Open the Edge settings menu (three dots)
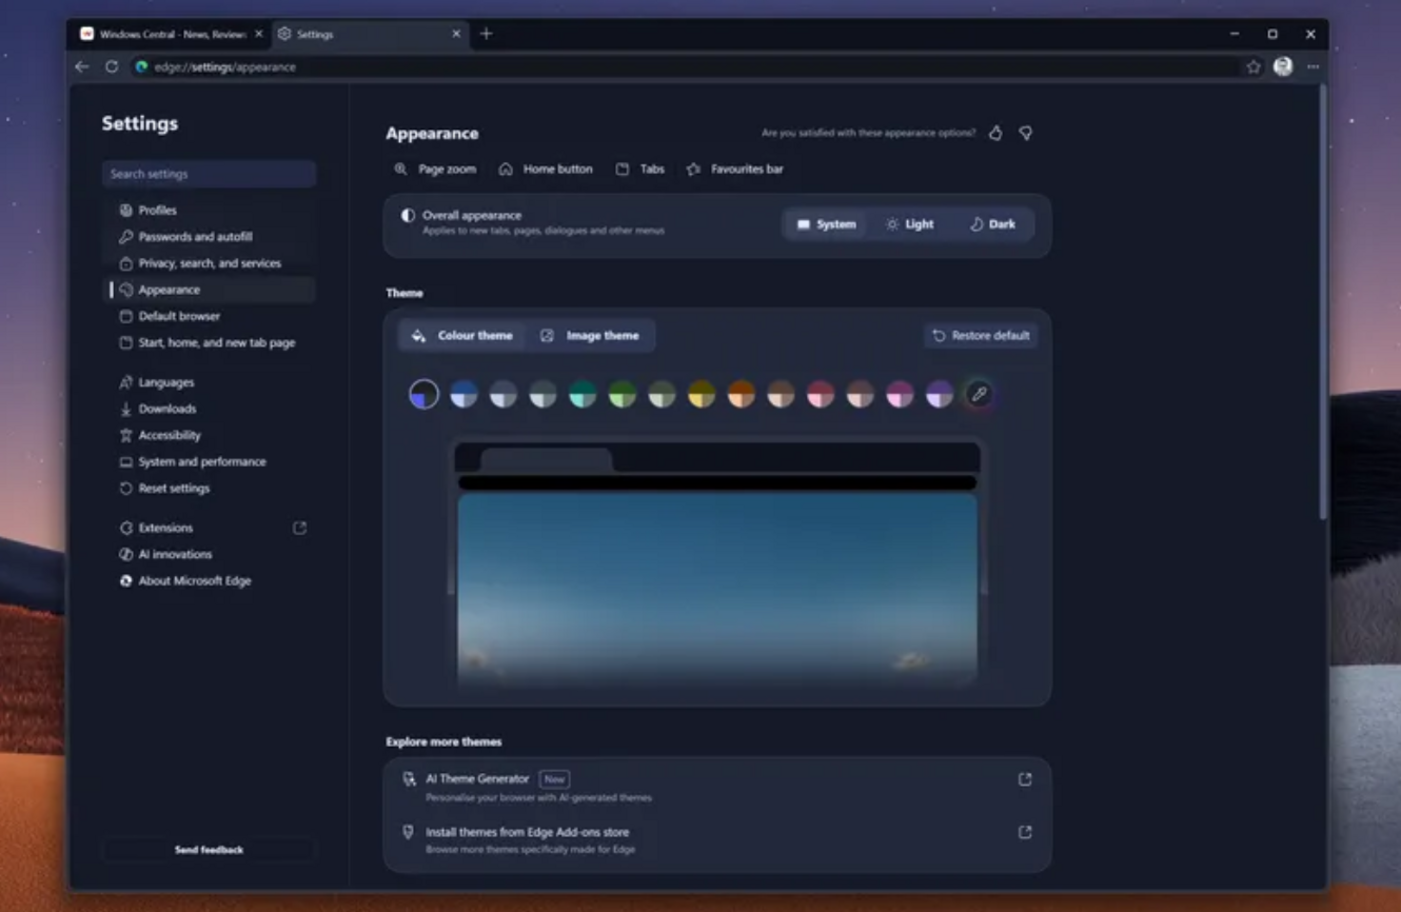The image size is (1401, 912). (x=1313, y=67)
